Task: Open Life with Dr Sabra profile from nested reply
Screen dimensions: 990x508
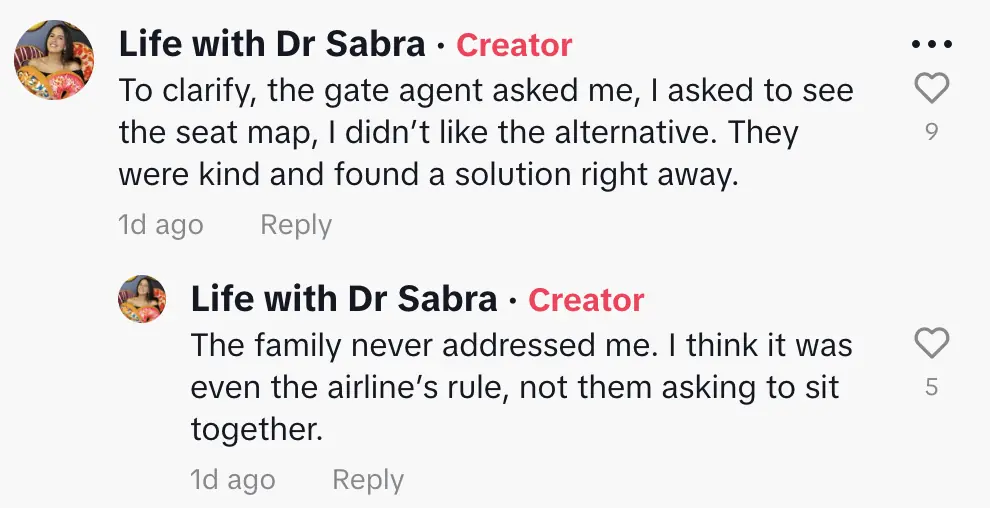Action: [x=344, y=299]
